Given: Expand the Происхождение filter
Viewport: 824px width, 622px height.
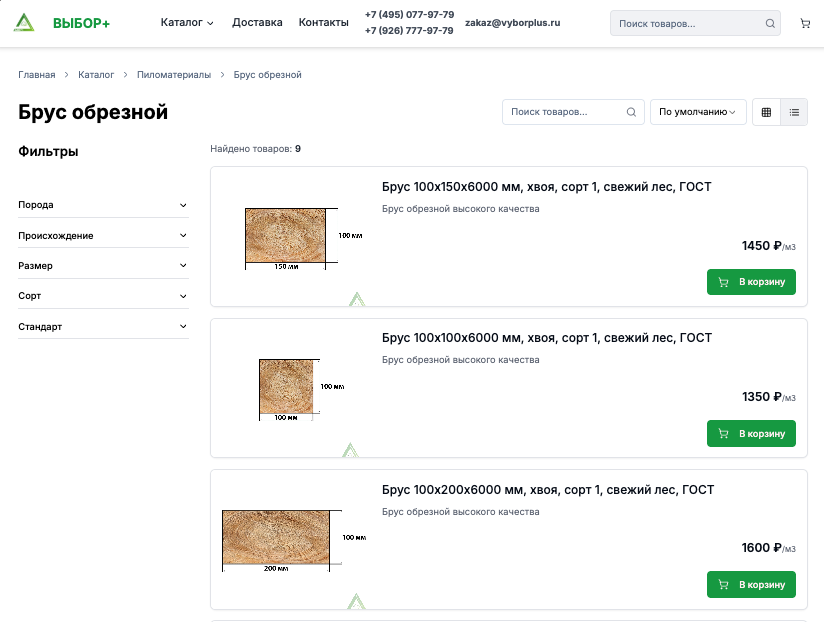Looking at the screenshot, I should (x=103, y=236).
